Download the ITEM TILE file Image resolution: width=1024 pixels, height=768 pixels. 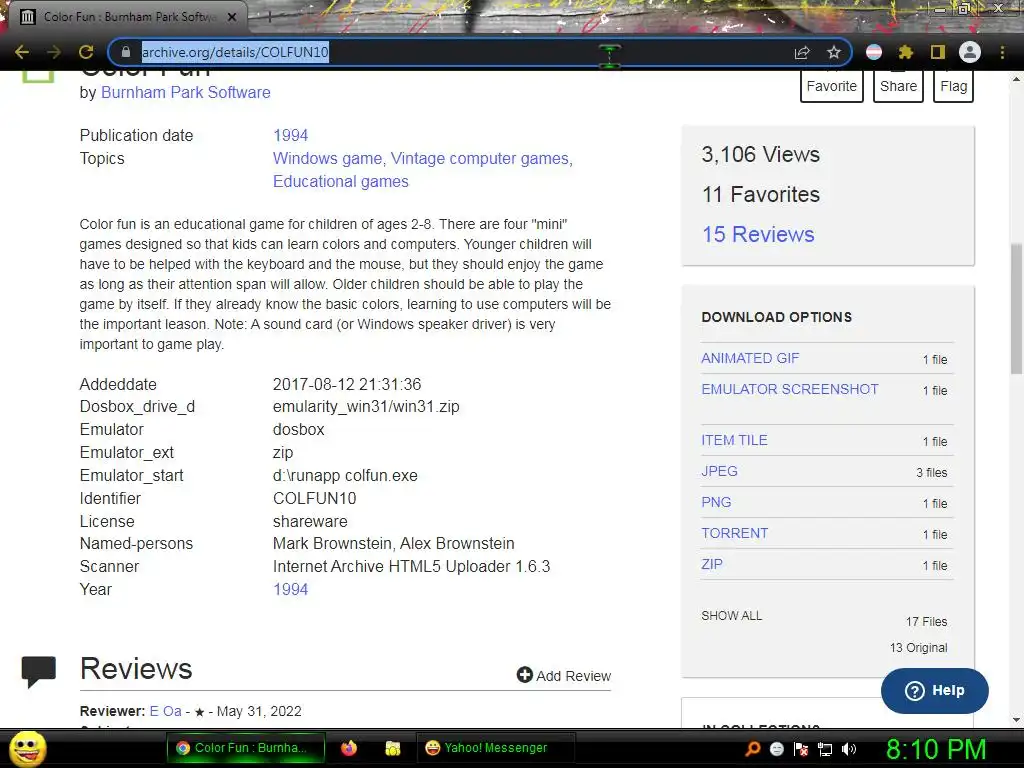pyautogui.click(x=734, y=440)
